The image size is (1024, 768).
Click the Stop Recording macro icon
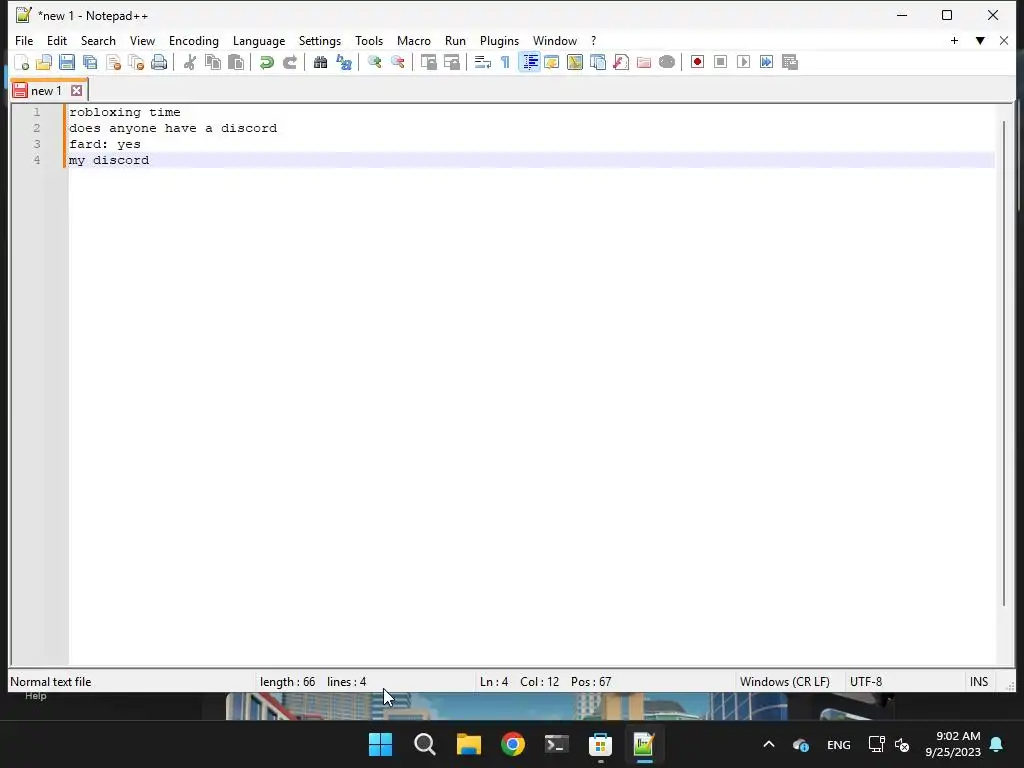click(x=720, y=62)
